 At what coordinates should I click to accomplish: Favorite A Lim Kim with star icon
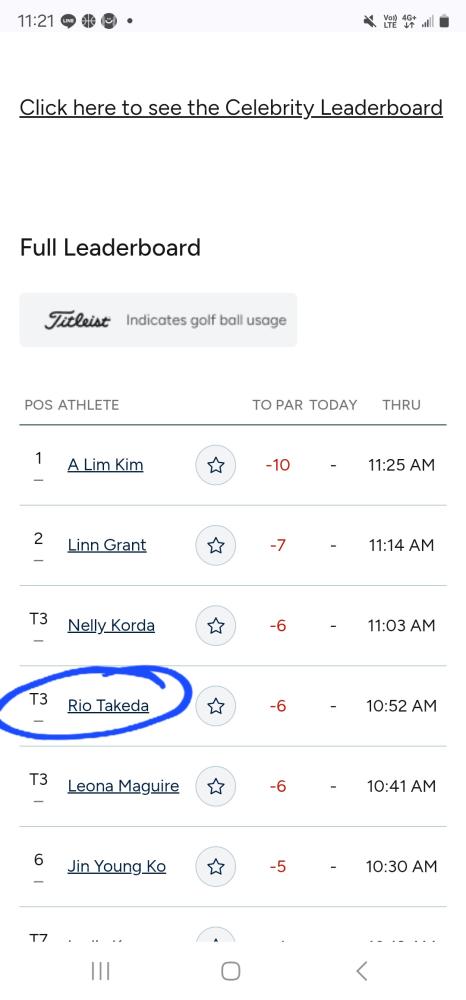[215, 465]
